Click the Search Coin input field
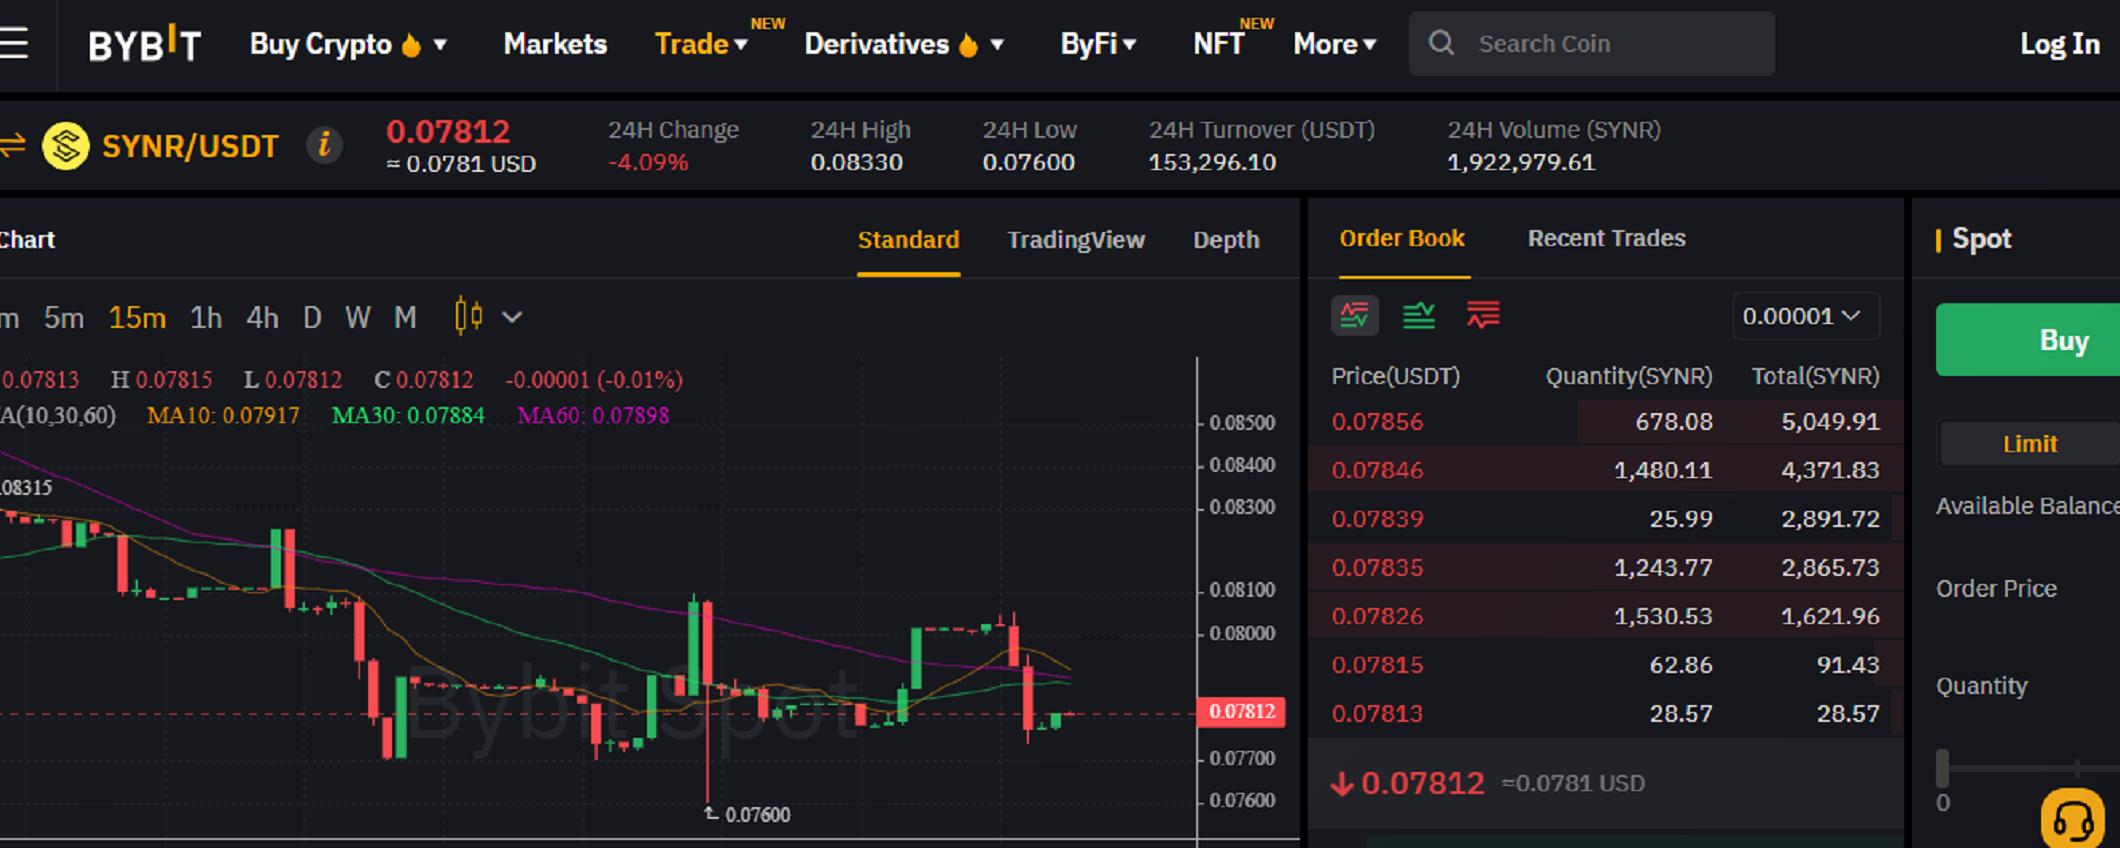The image size is (2120, 848). [1592, 44]
